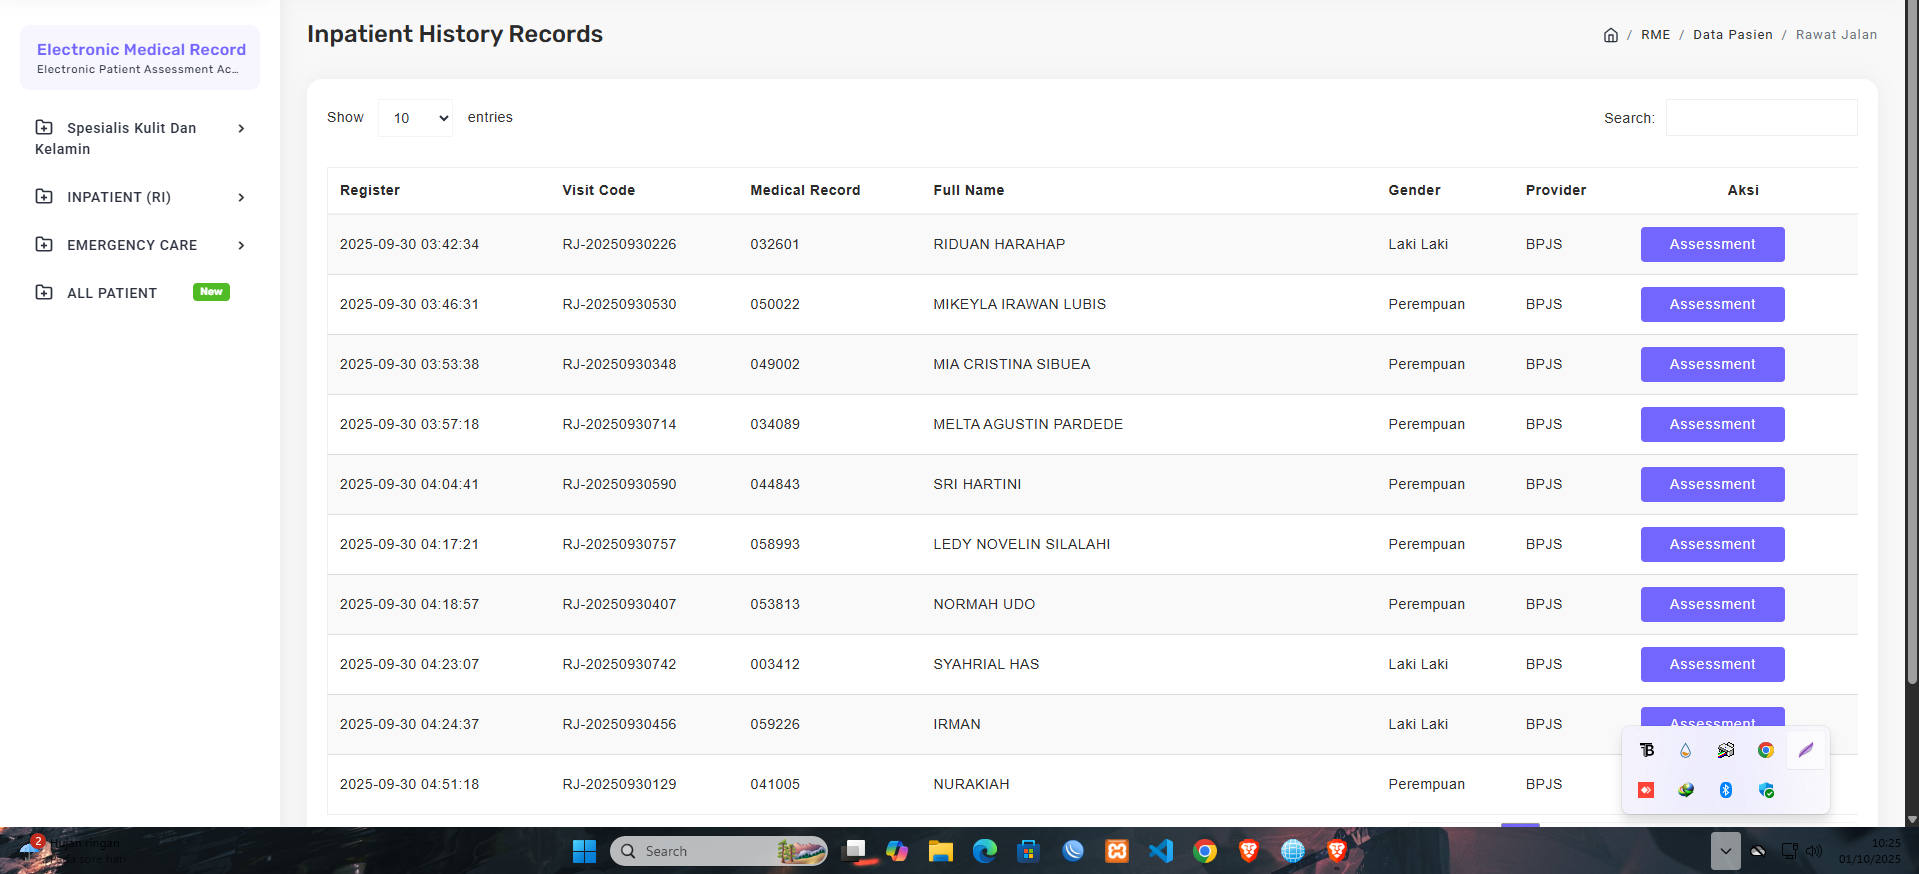This screenshot has height=874, width=1919.
Task: Open Assessment for RIDUAN HARAHAP
Action: 1712,244
